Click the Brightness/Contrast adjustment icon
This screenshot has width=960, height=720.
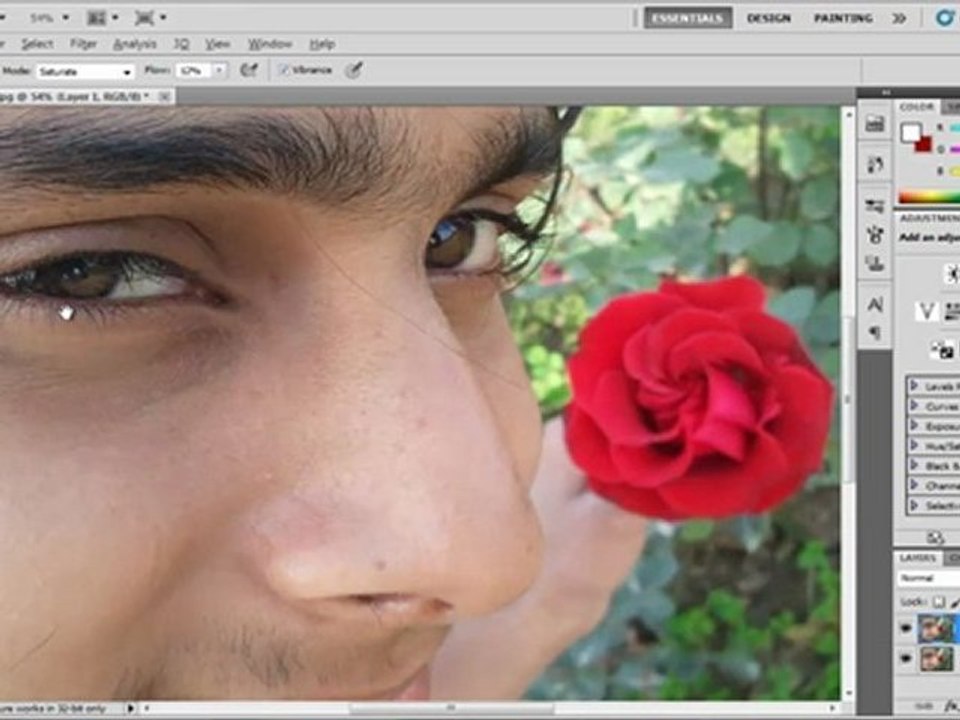click(952, 273)
